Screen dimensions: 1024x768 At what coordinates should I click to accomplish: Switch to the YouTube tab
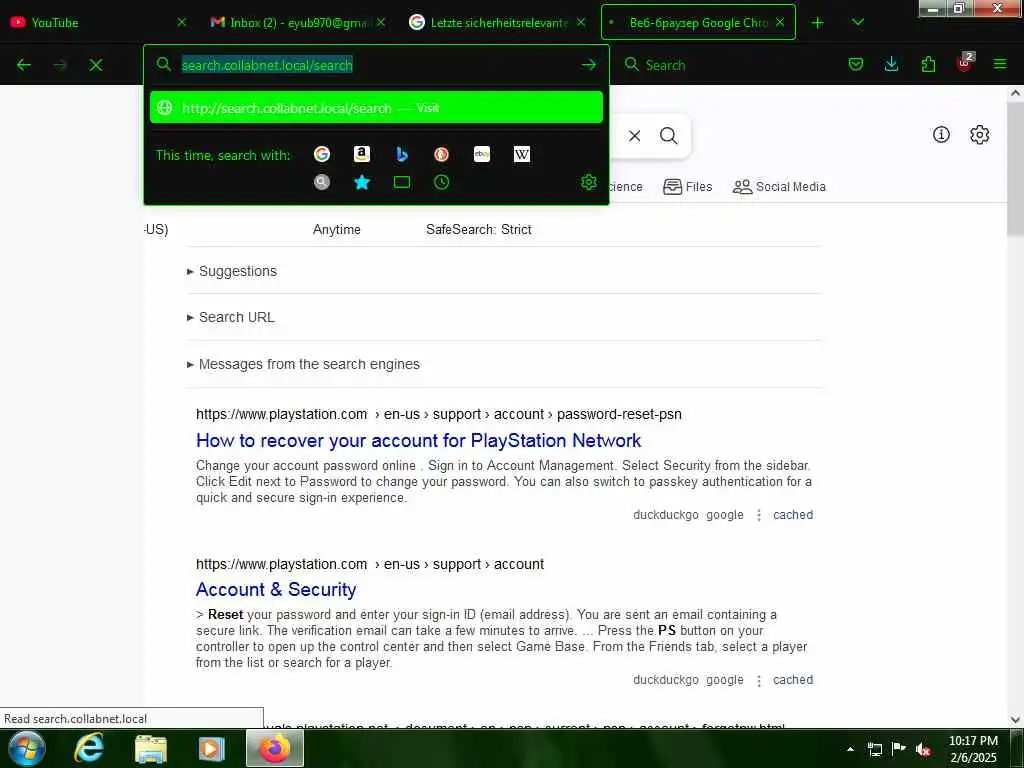[98, 22]
